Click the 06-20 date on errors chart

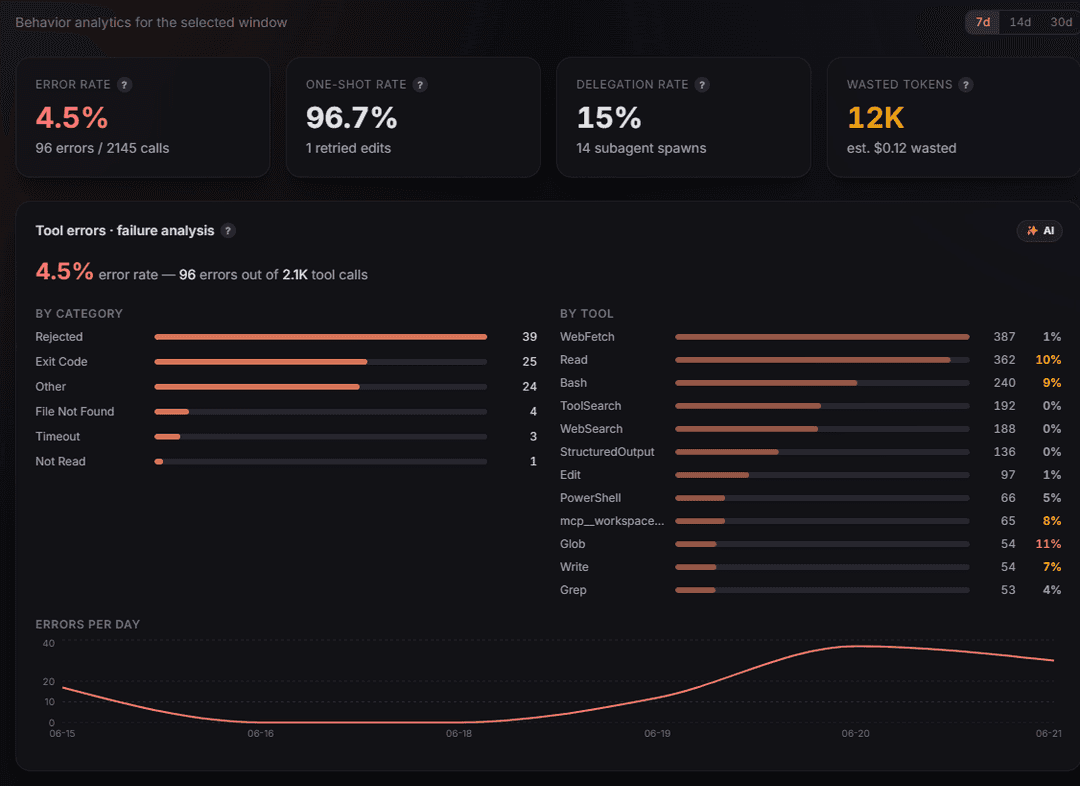pyautogui.click(x=855, y=734)
